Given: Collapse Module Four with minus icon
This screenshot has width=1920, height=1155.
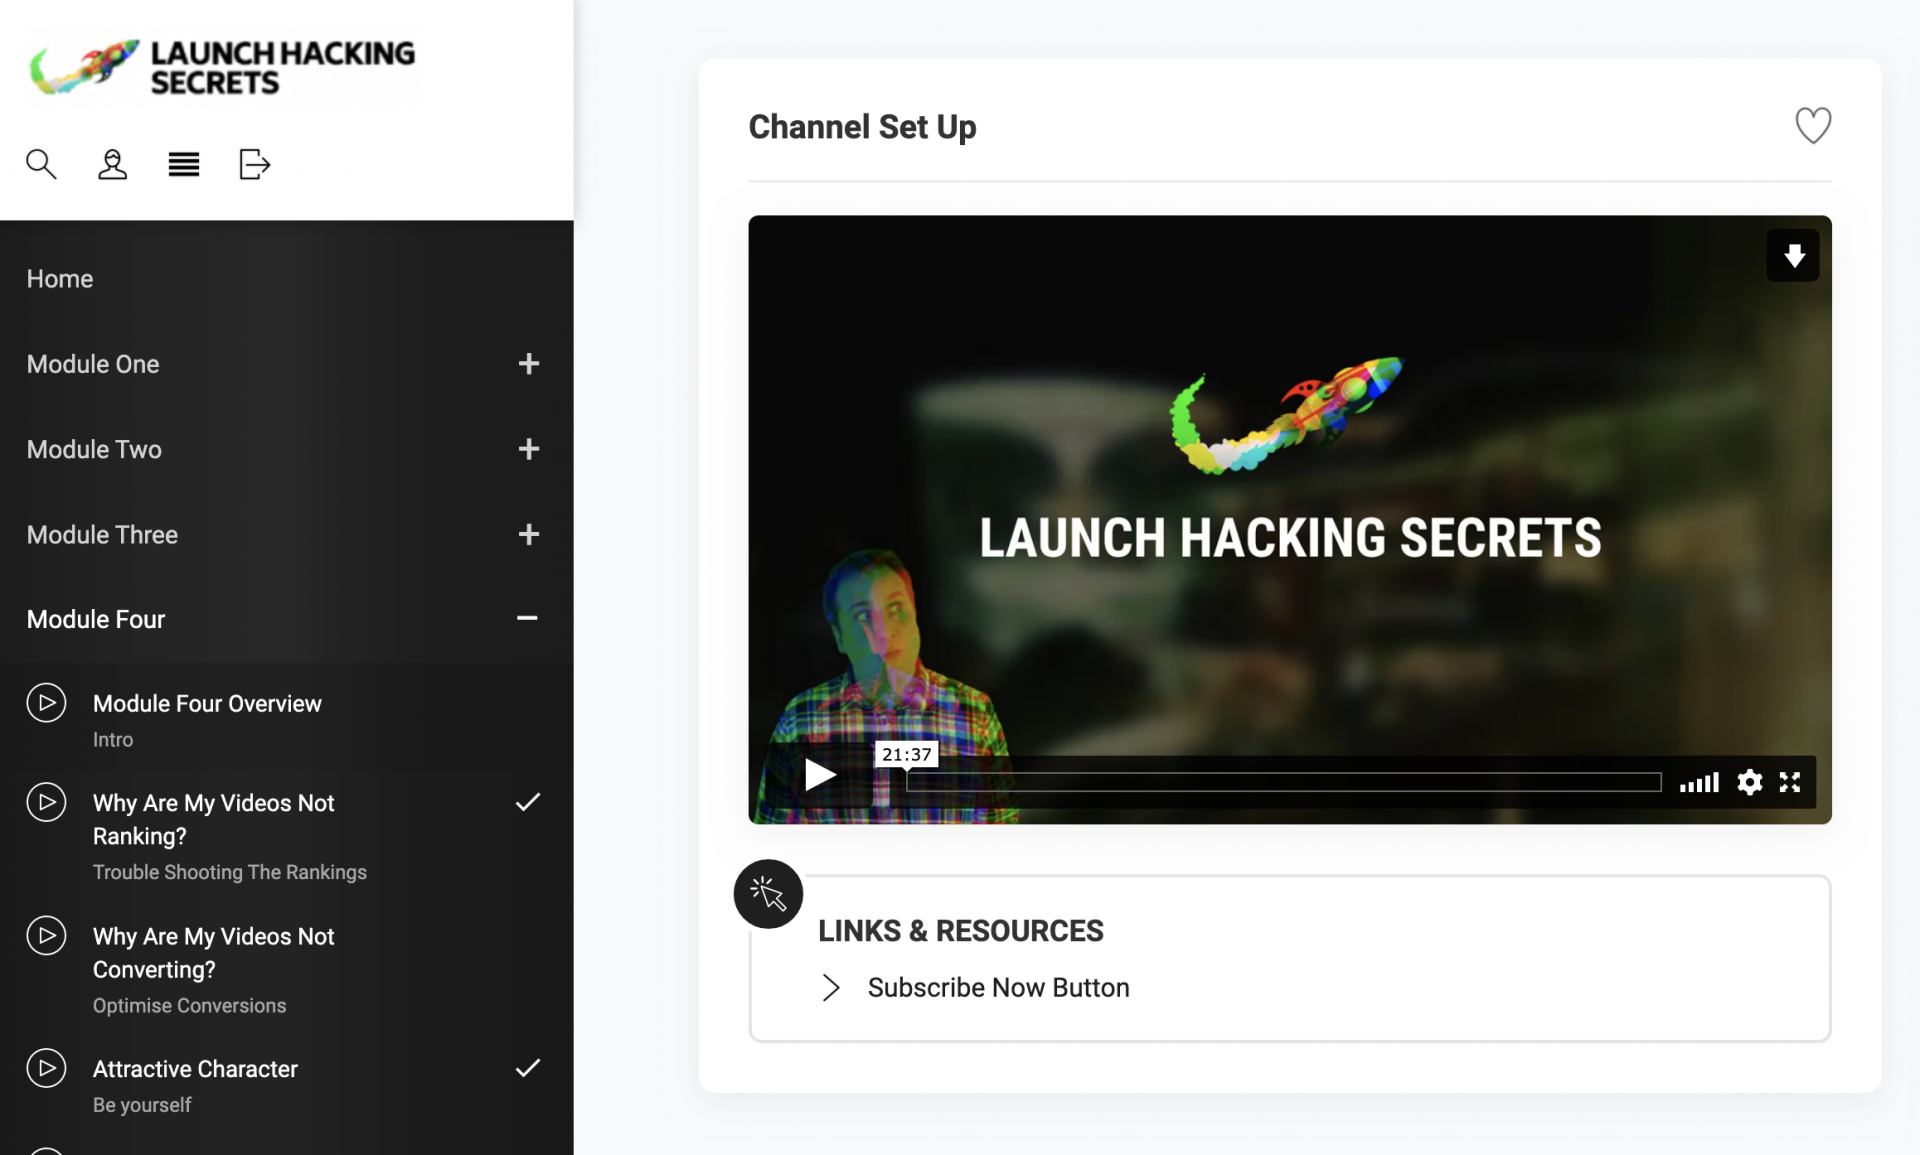Looking at the screenshot, I should tap(527, 619).
